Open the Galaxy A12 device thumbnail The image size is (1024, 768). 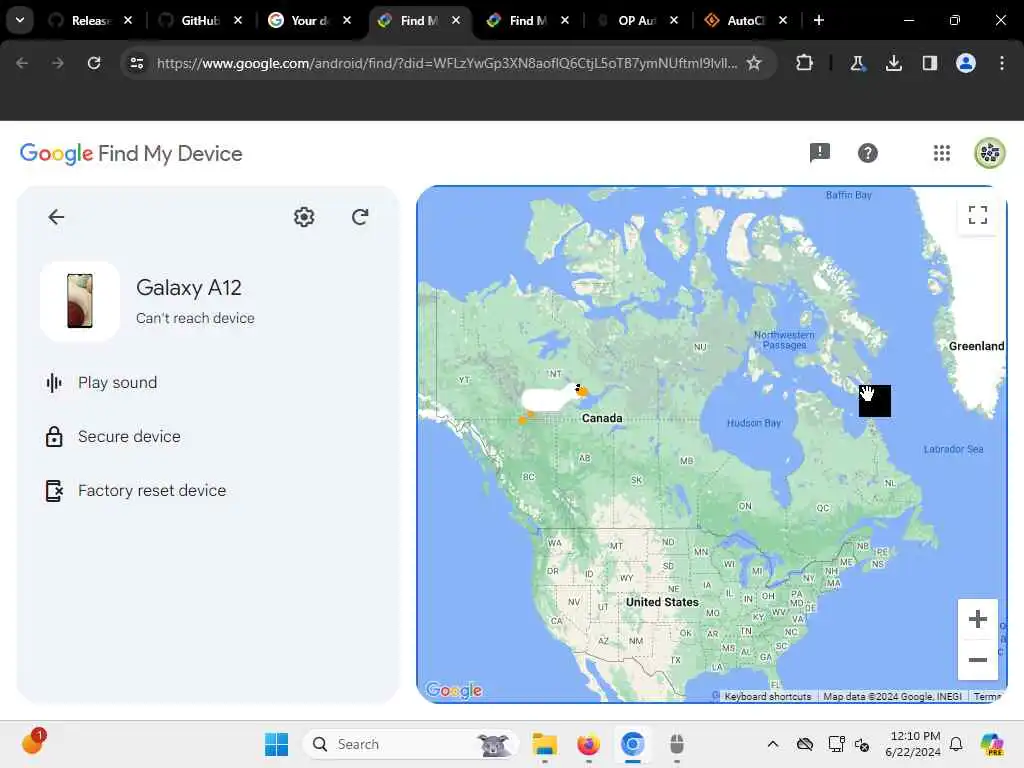pyautogui.click(x=80, y=301)
